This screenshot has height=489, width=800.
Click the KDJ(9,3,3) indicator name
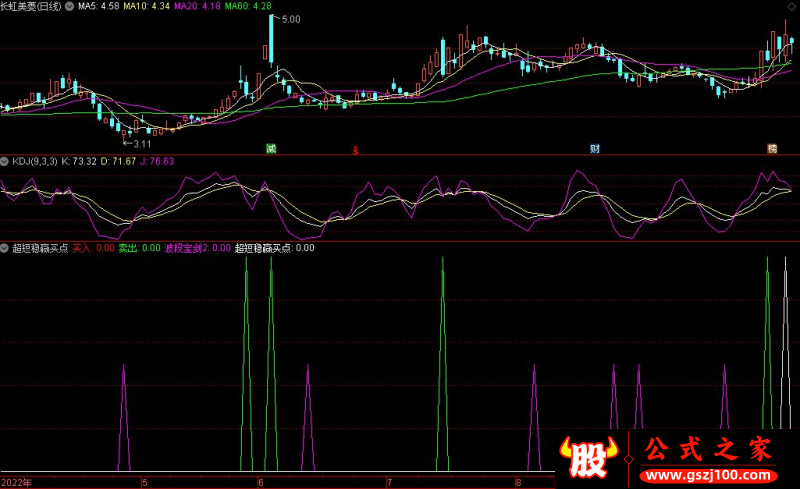tap(34, 160)
